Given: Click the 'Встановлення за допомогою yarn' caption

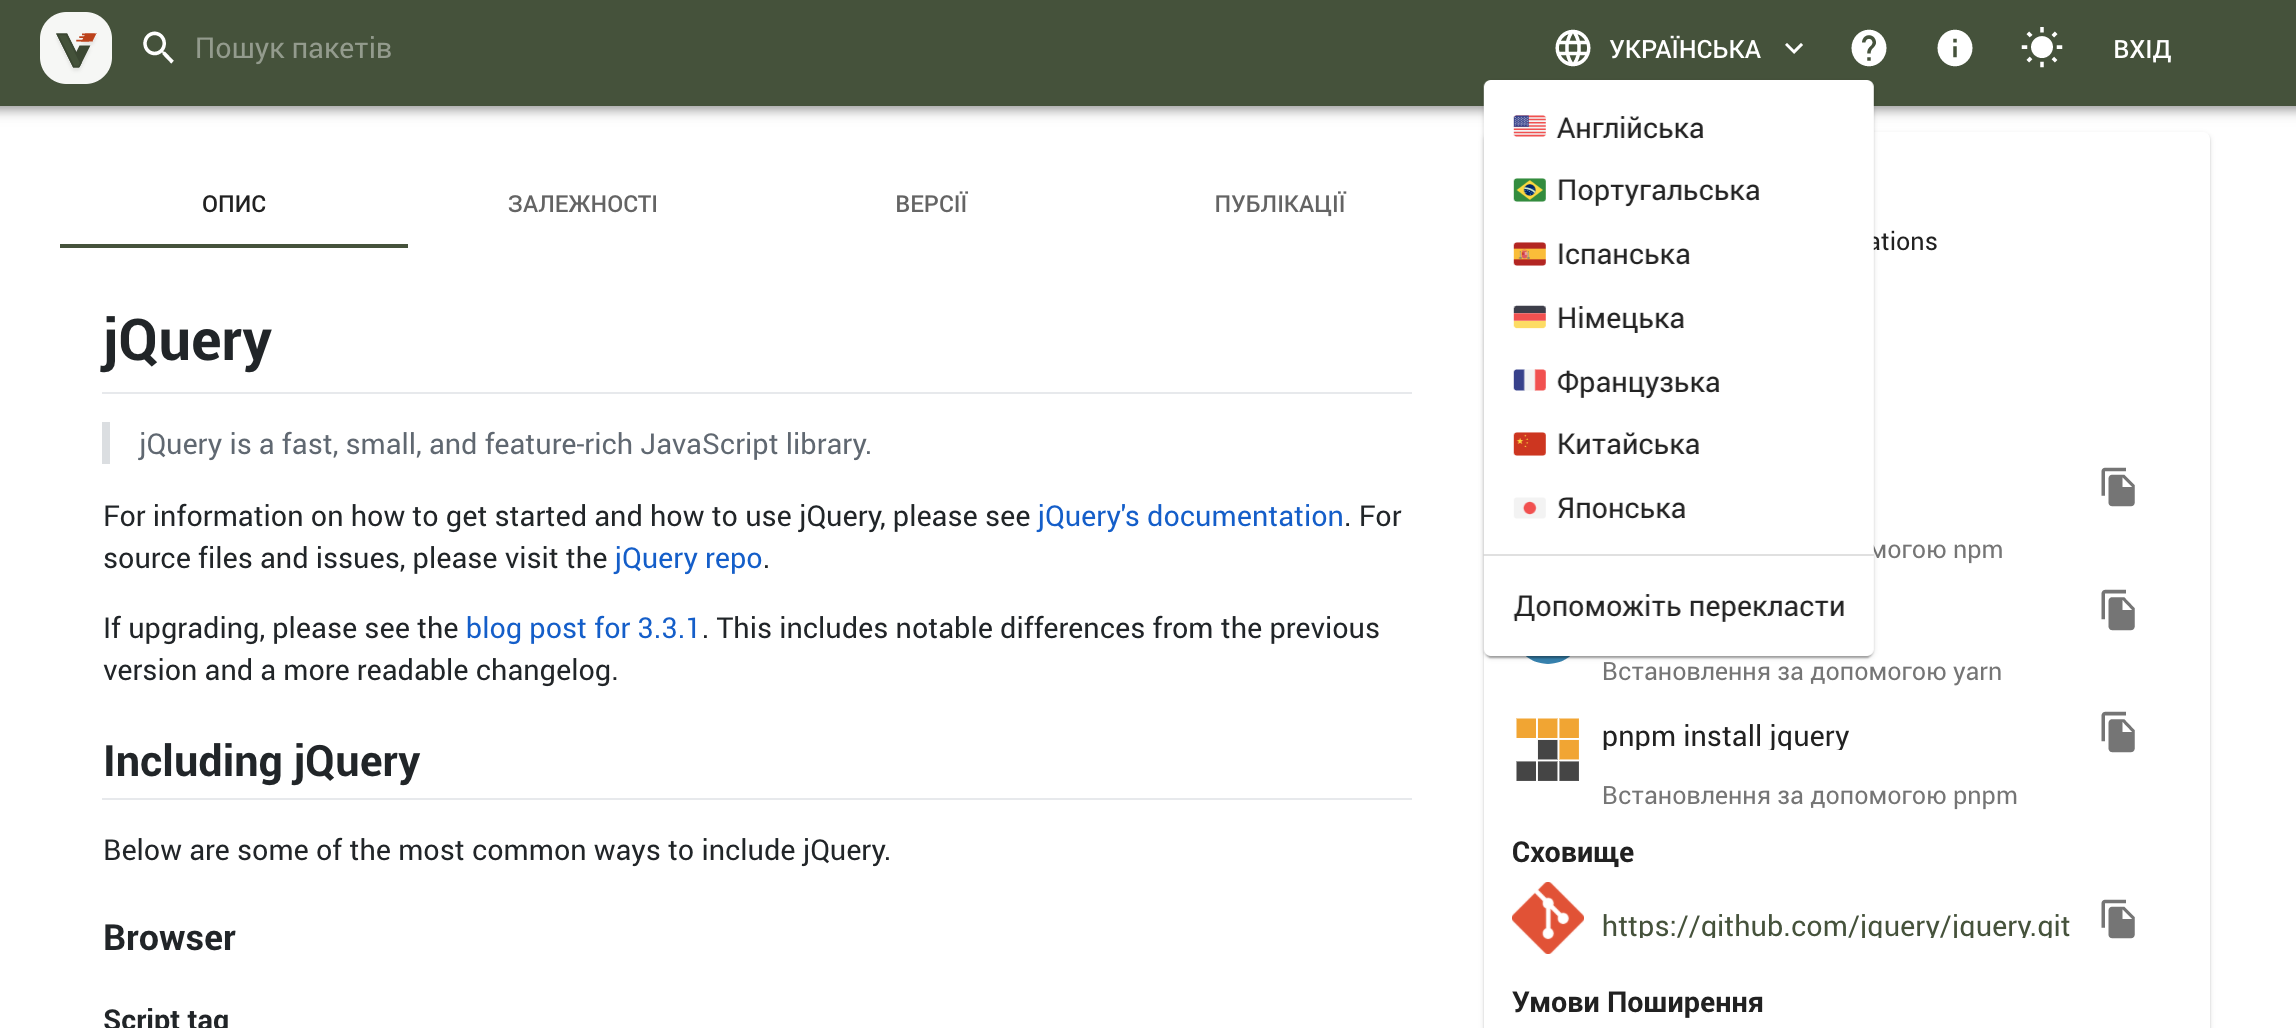Looking at the screenshot, I should [1801, 672].
